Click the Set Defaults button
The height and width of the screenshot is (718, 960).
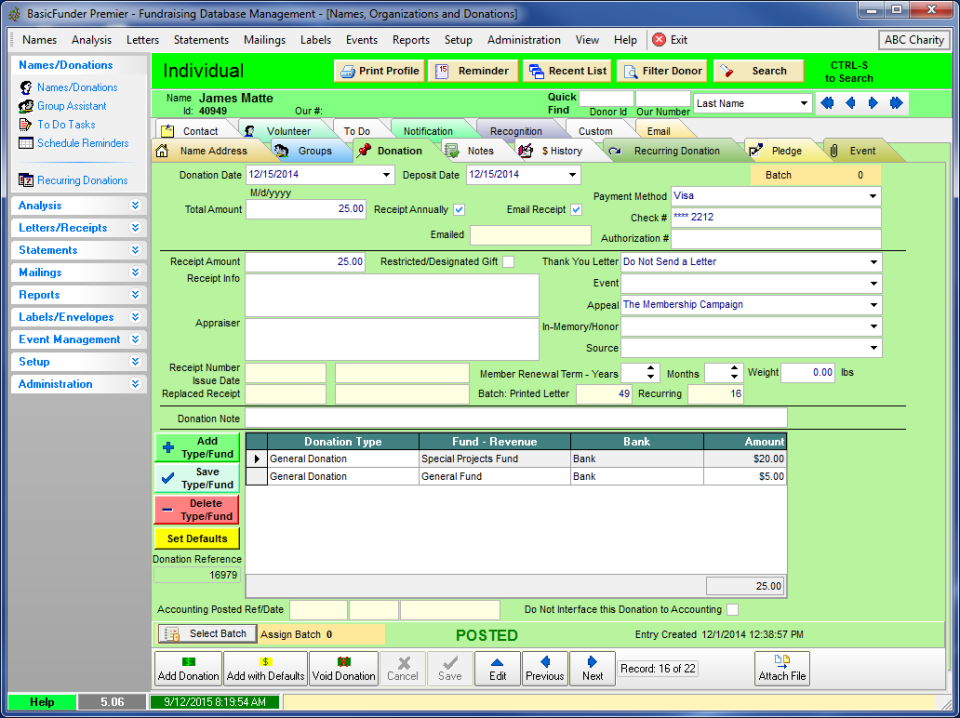pos(196,538)
